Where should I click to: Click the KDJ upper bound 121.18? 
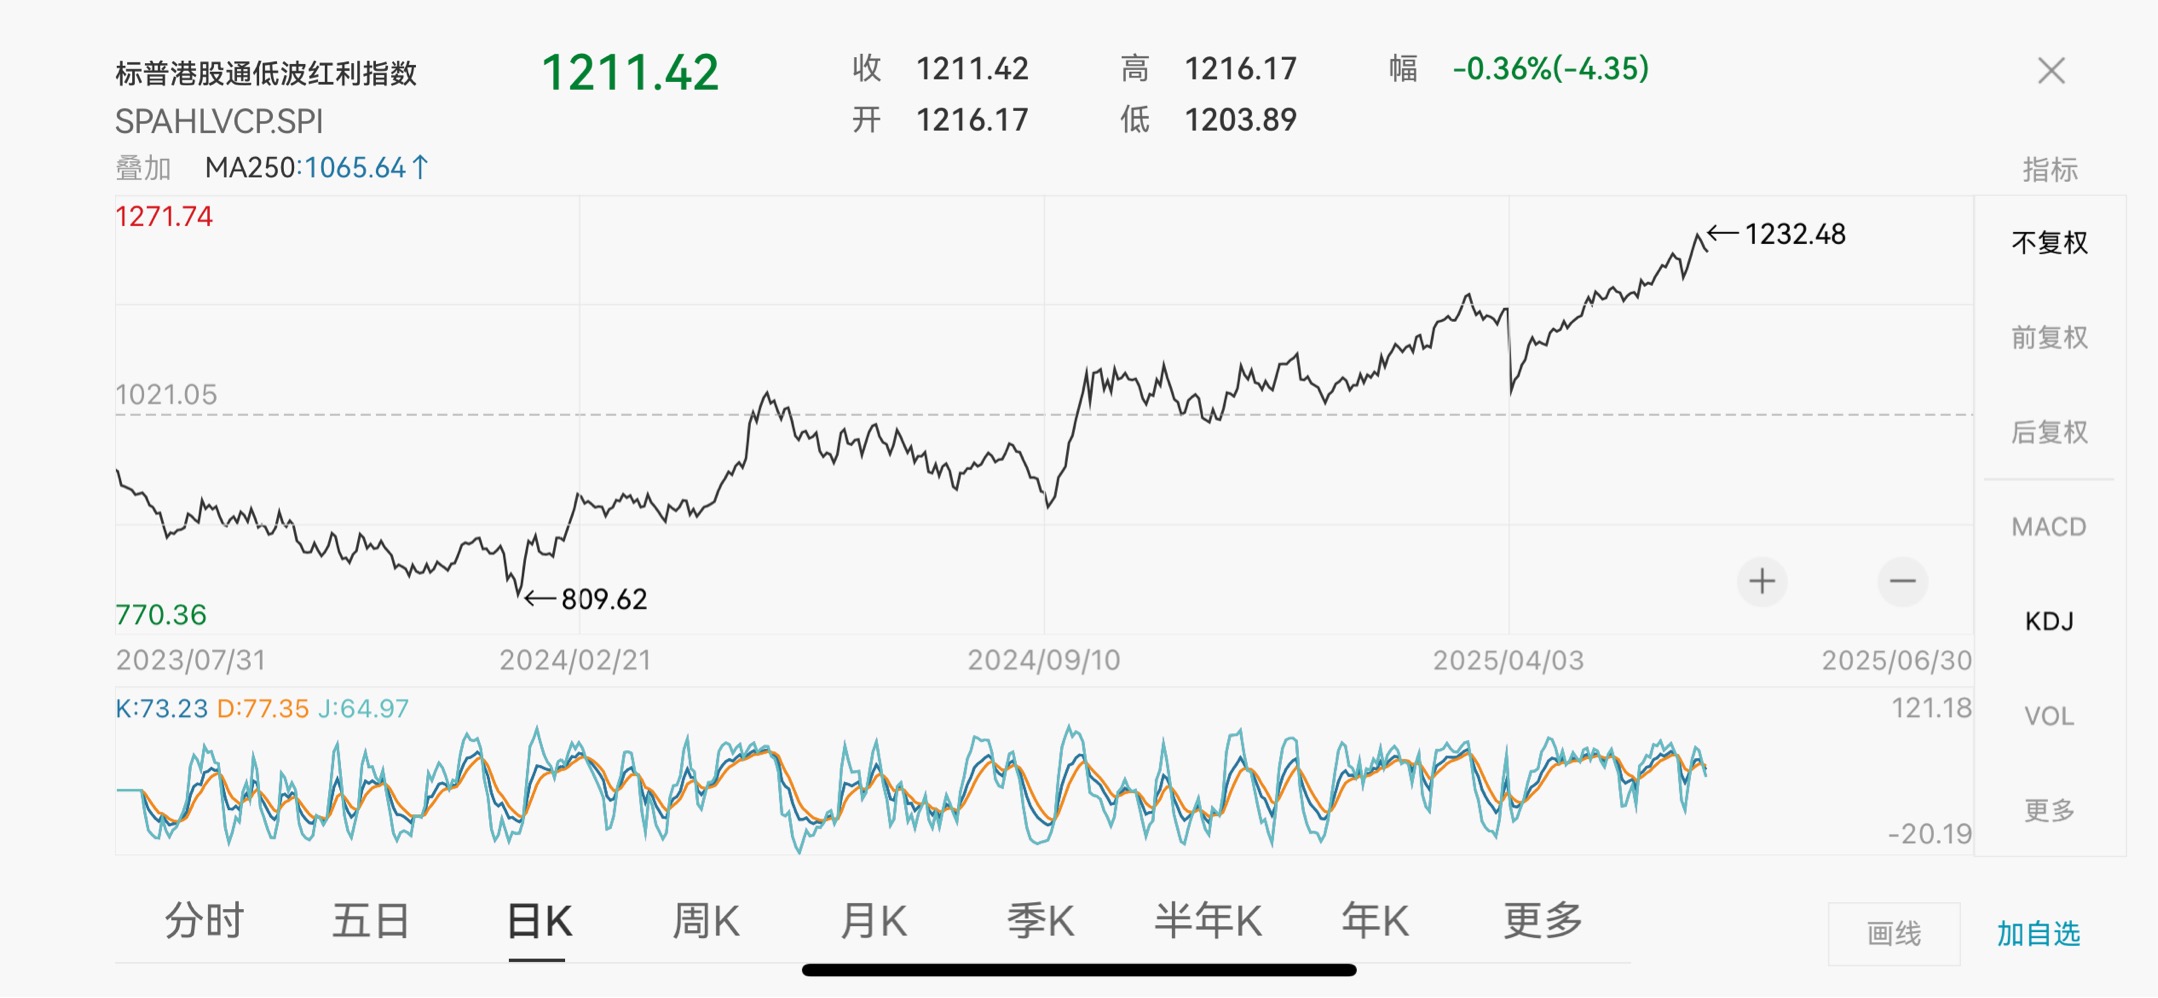coord(1931,708)
